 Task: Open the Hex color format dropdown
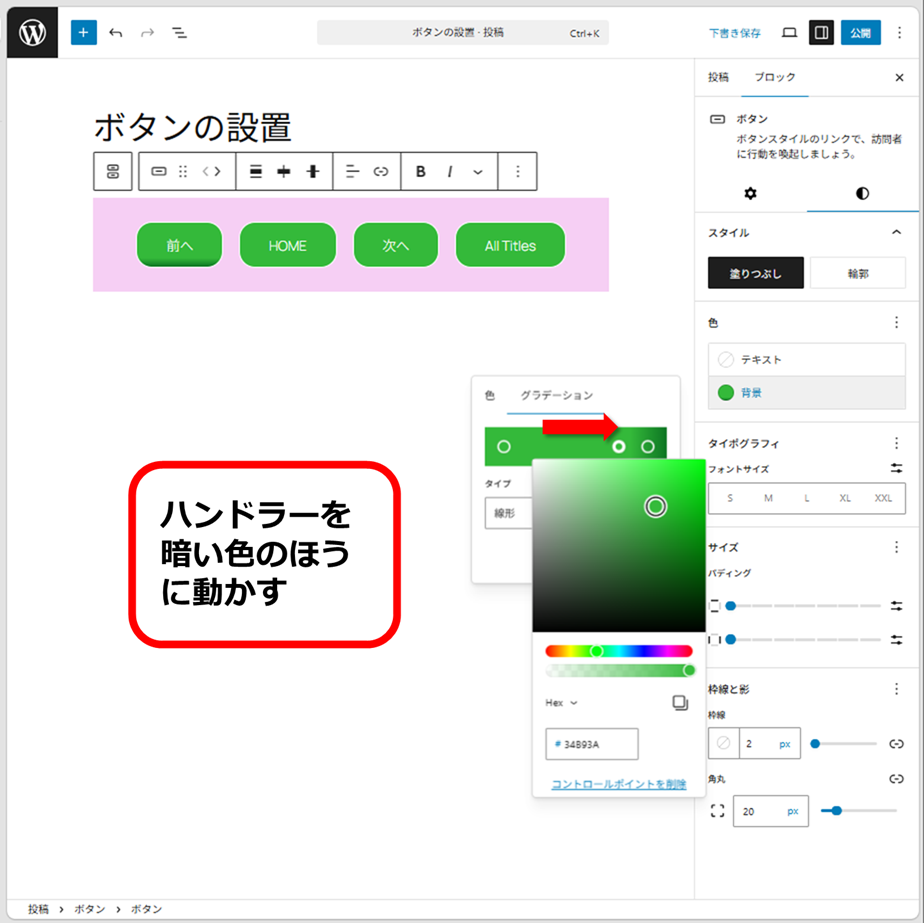click(x=562, y=703)
